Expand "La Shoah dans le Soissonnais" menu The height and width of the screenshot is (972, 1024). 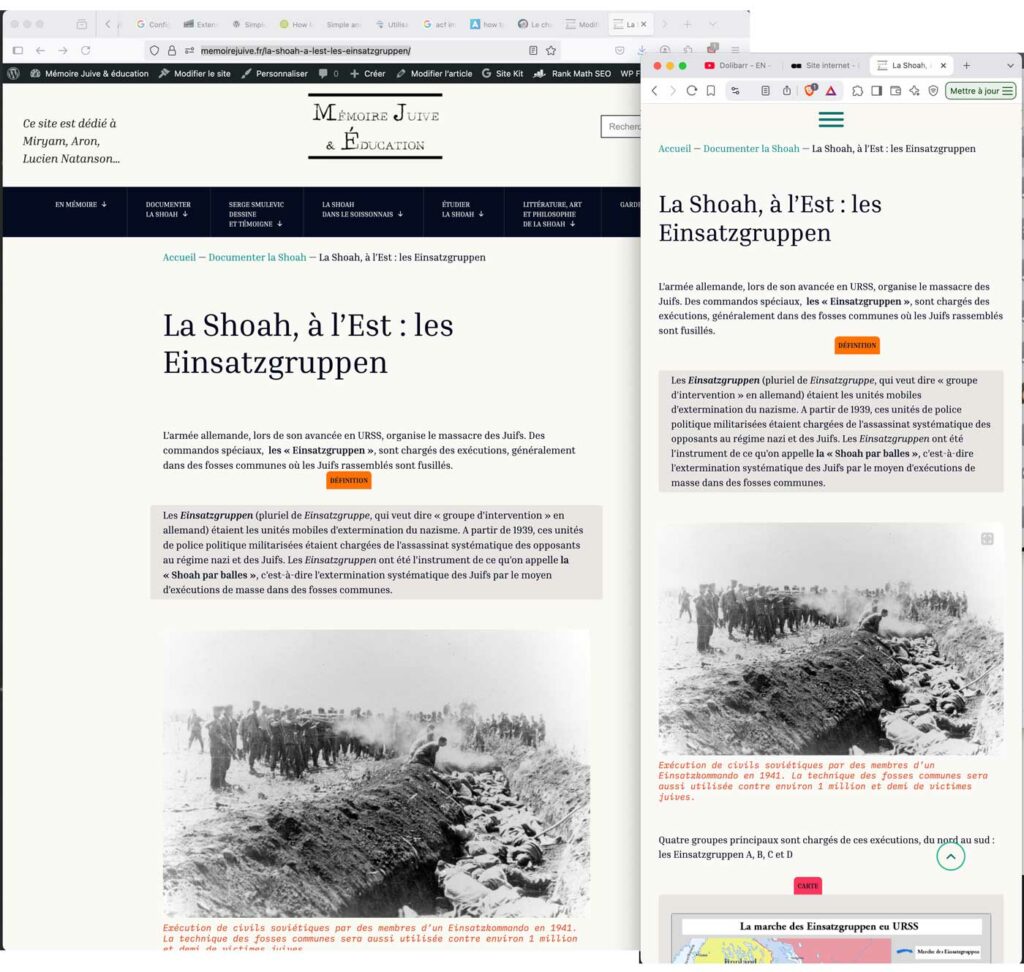click(362, 209)
